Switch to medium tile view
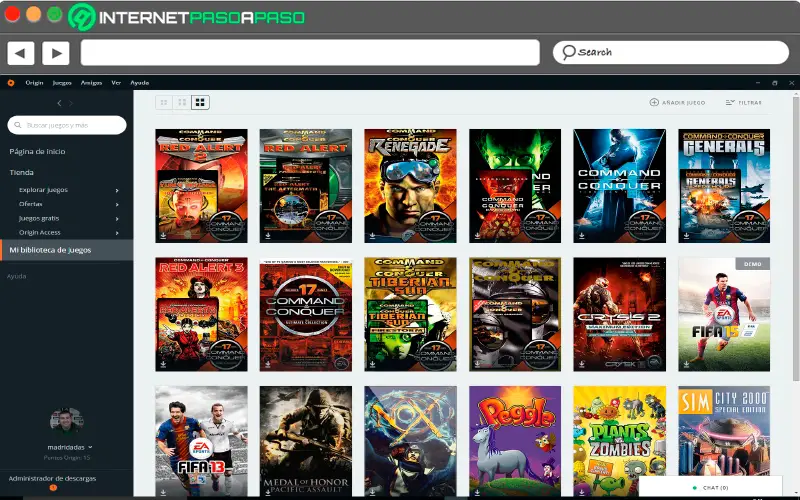 tap(182, 103)
